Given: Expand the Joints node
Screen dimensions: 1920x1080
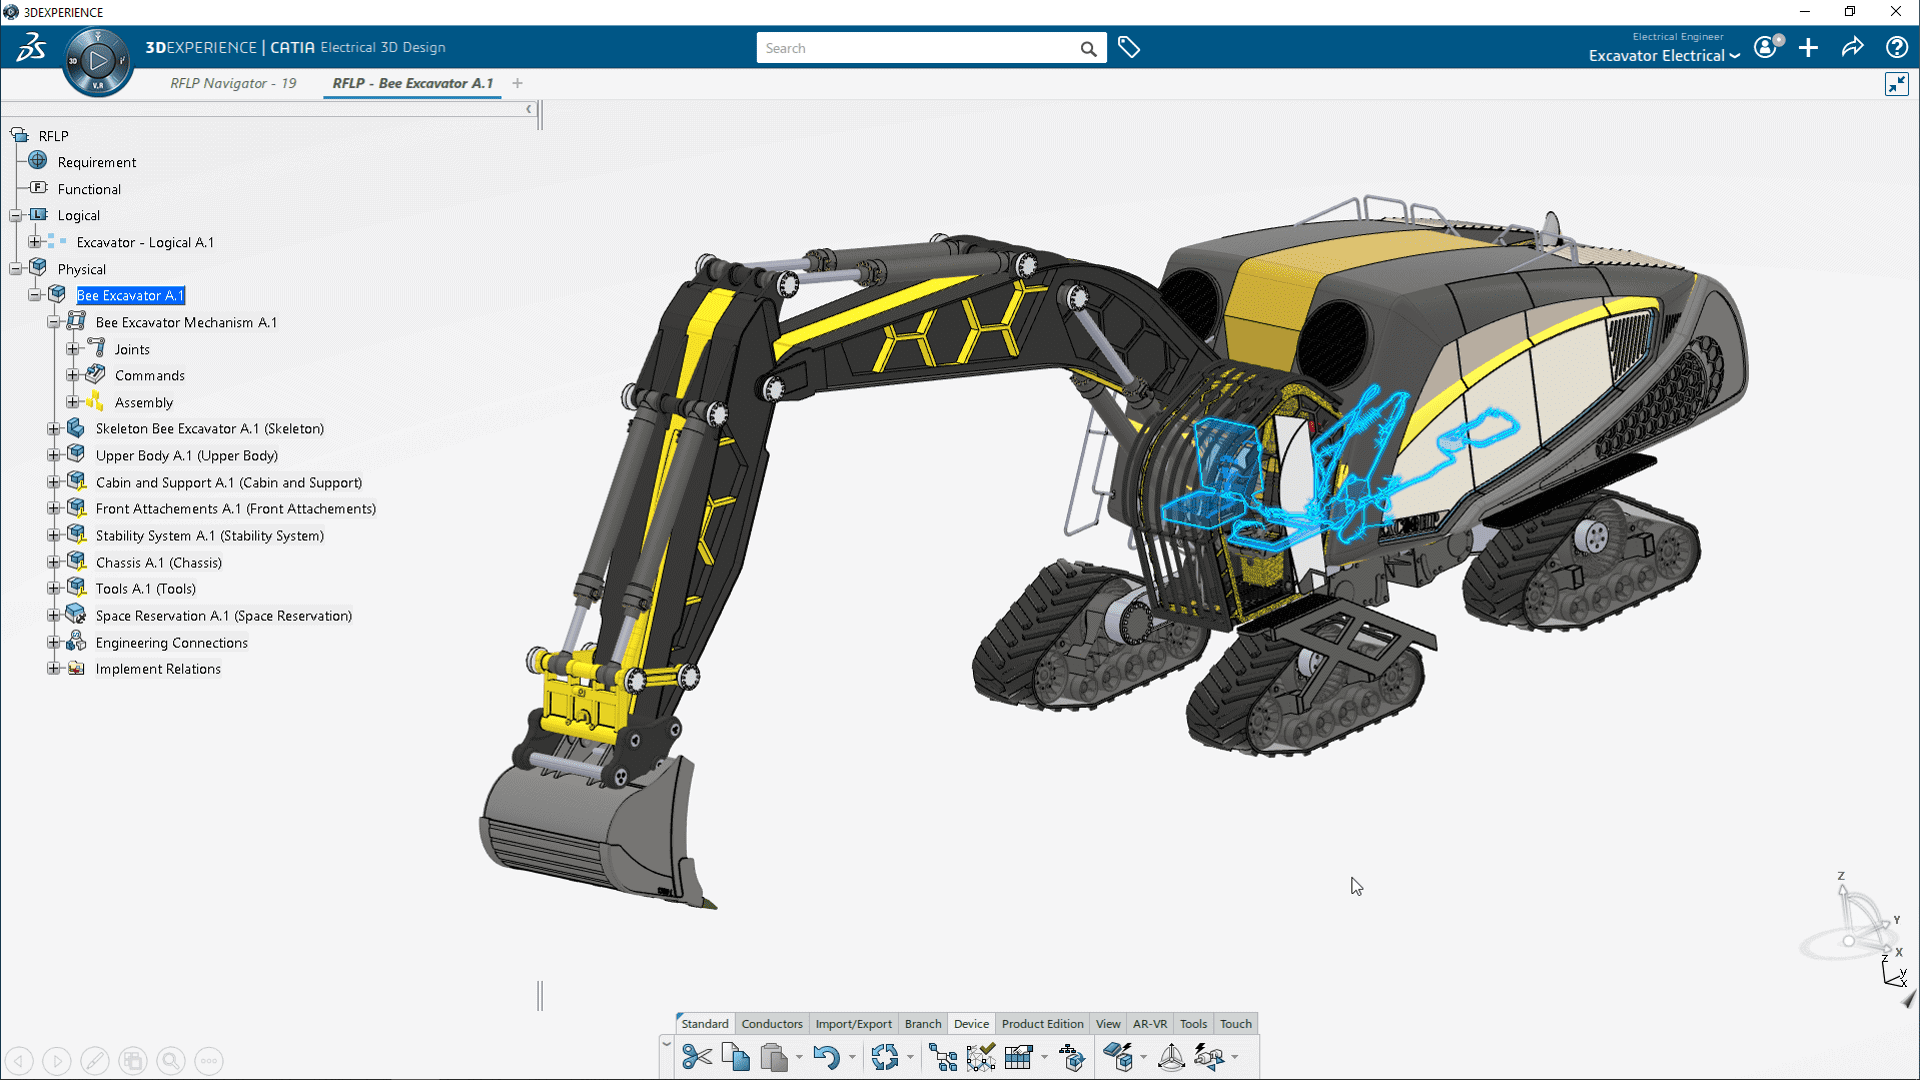Looking at the screenshot, I should [73, 349].
